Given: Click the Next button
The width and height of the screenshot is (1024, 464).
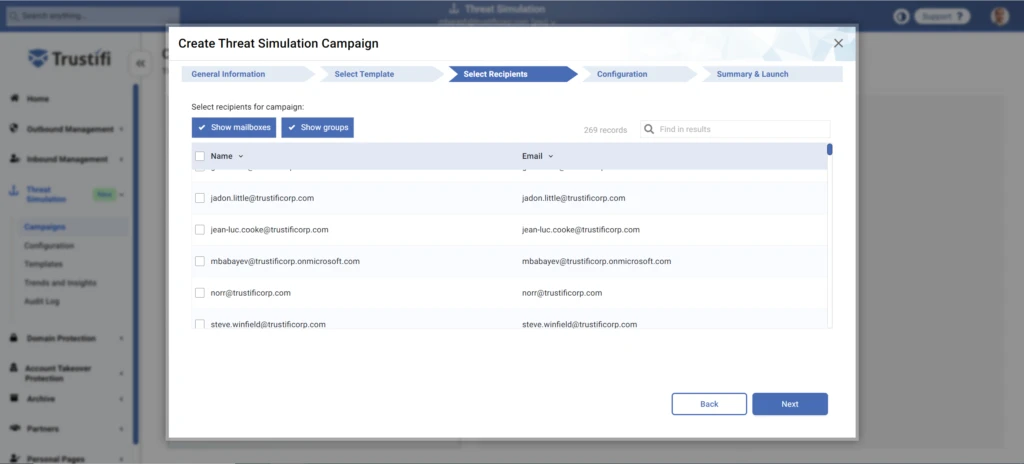Looking at the screenshot, I should point(790,404).
